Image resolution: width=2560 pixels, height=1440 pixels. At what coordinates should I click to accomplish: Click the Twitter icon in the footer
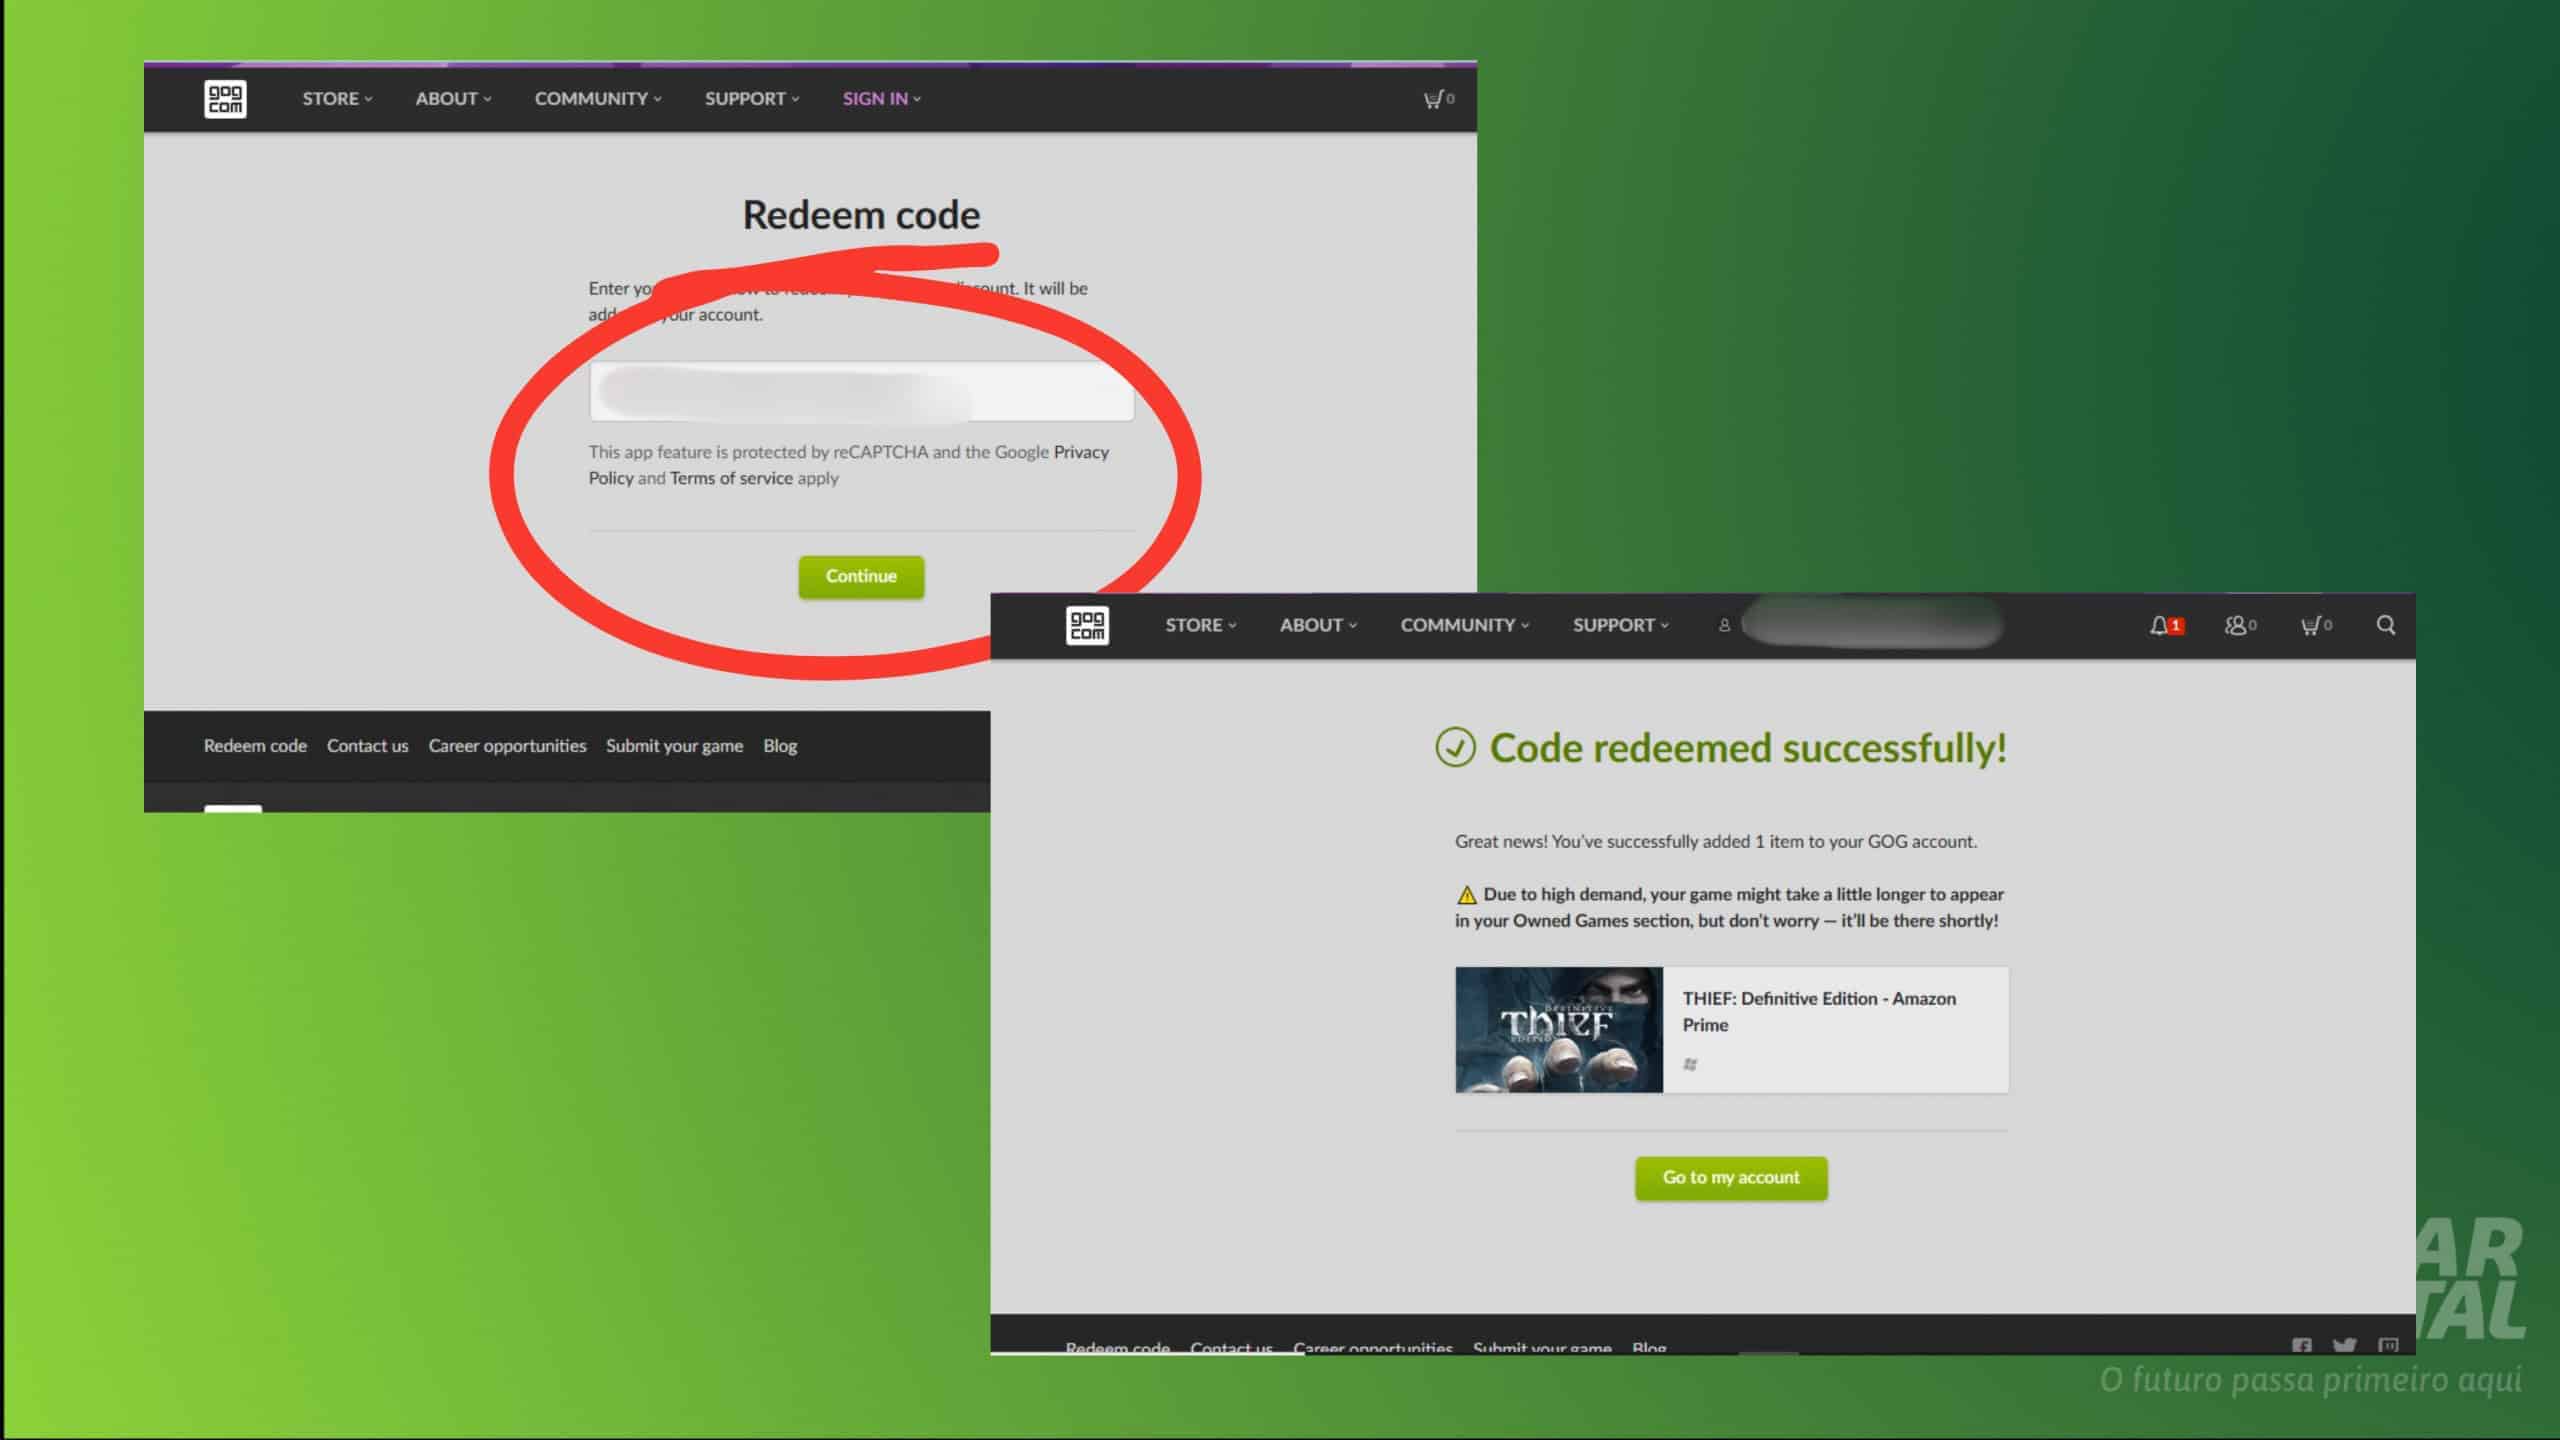click(x=2345, y=1346)
